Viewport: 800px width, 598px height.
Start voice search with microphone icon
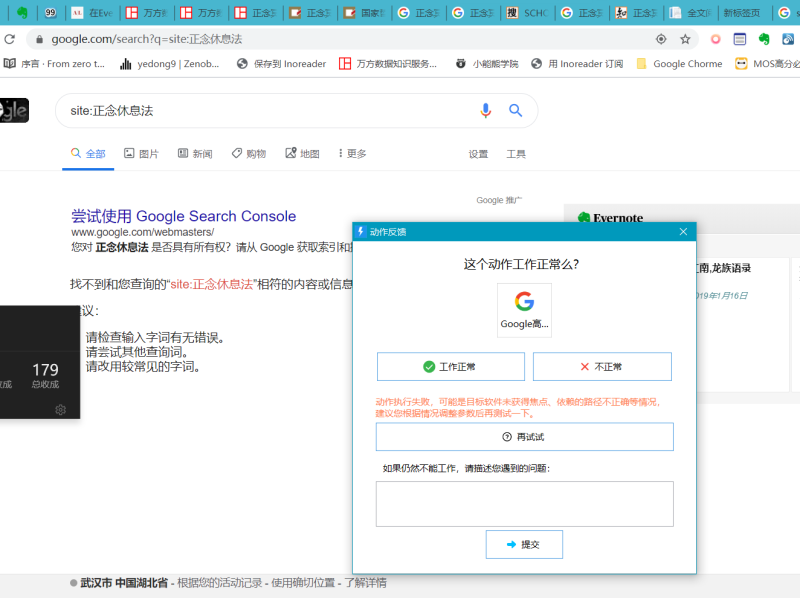tap(486, 110)
